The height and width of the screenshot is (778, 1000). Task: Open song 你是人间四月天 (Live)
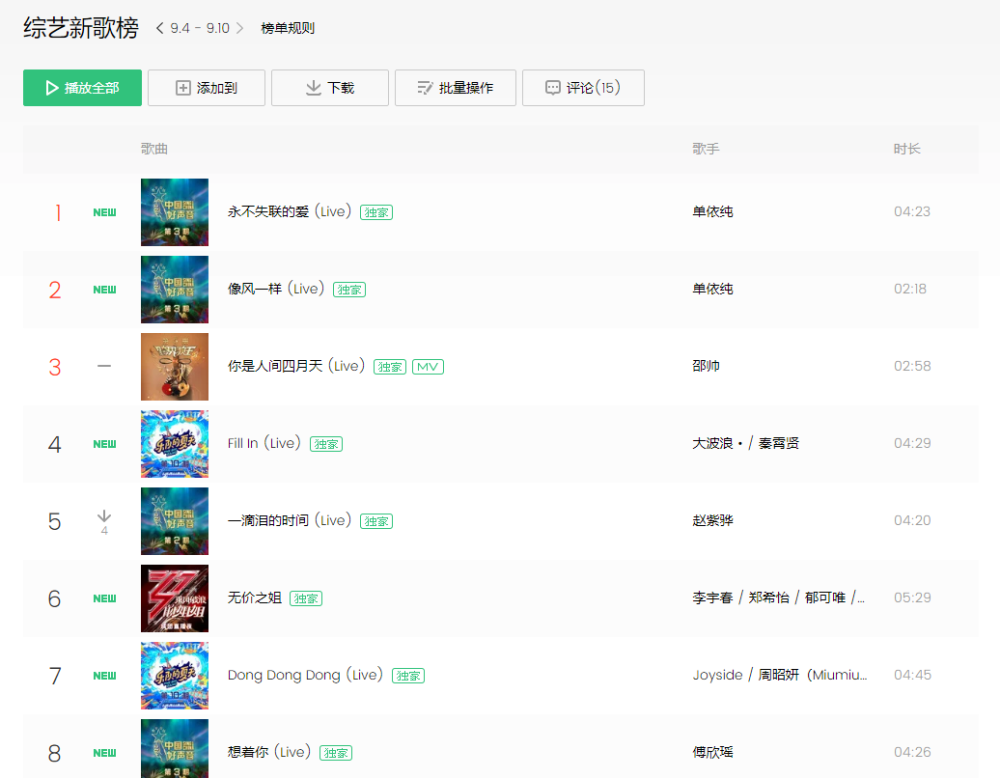pyautogui.click(x=296, y=366)
